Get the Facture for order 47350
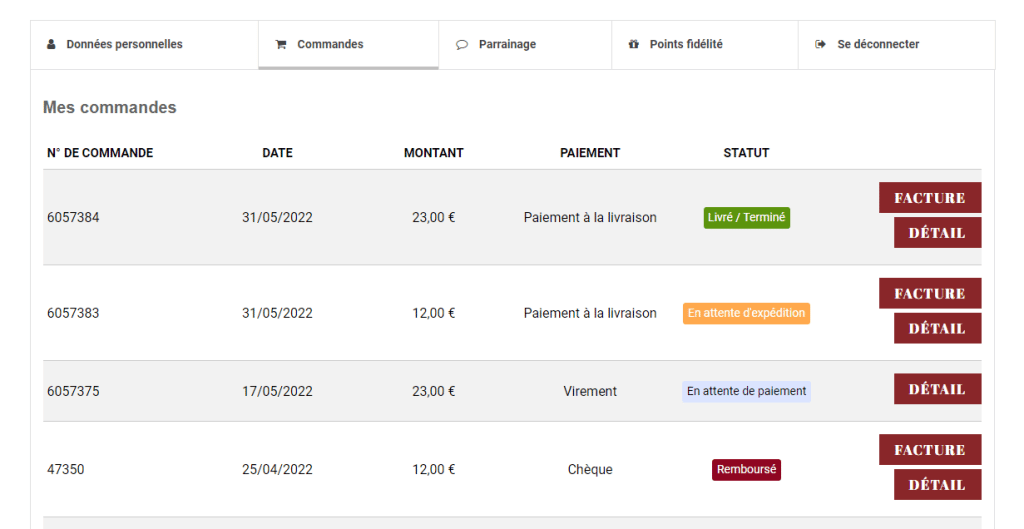 930,449
